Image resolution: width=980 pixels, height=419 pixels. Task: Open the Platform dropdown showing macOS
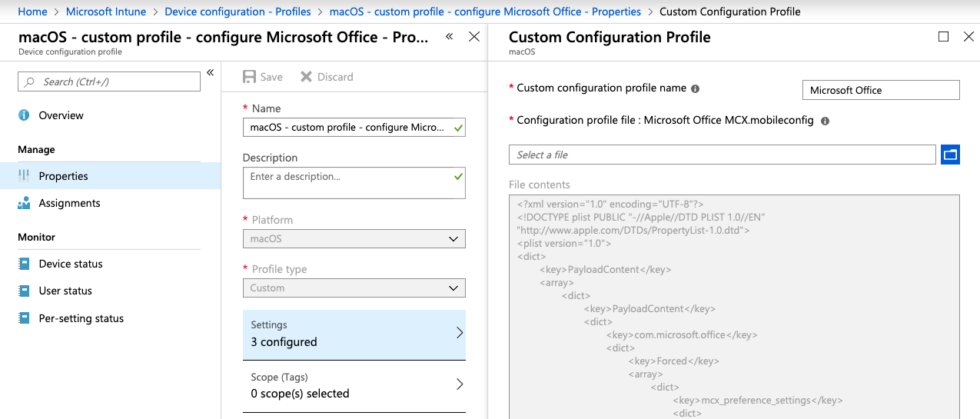tap(354, 239)
